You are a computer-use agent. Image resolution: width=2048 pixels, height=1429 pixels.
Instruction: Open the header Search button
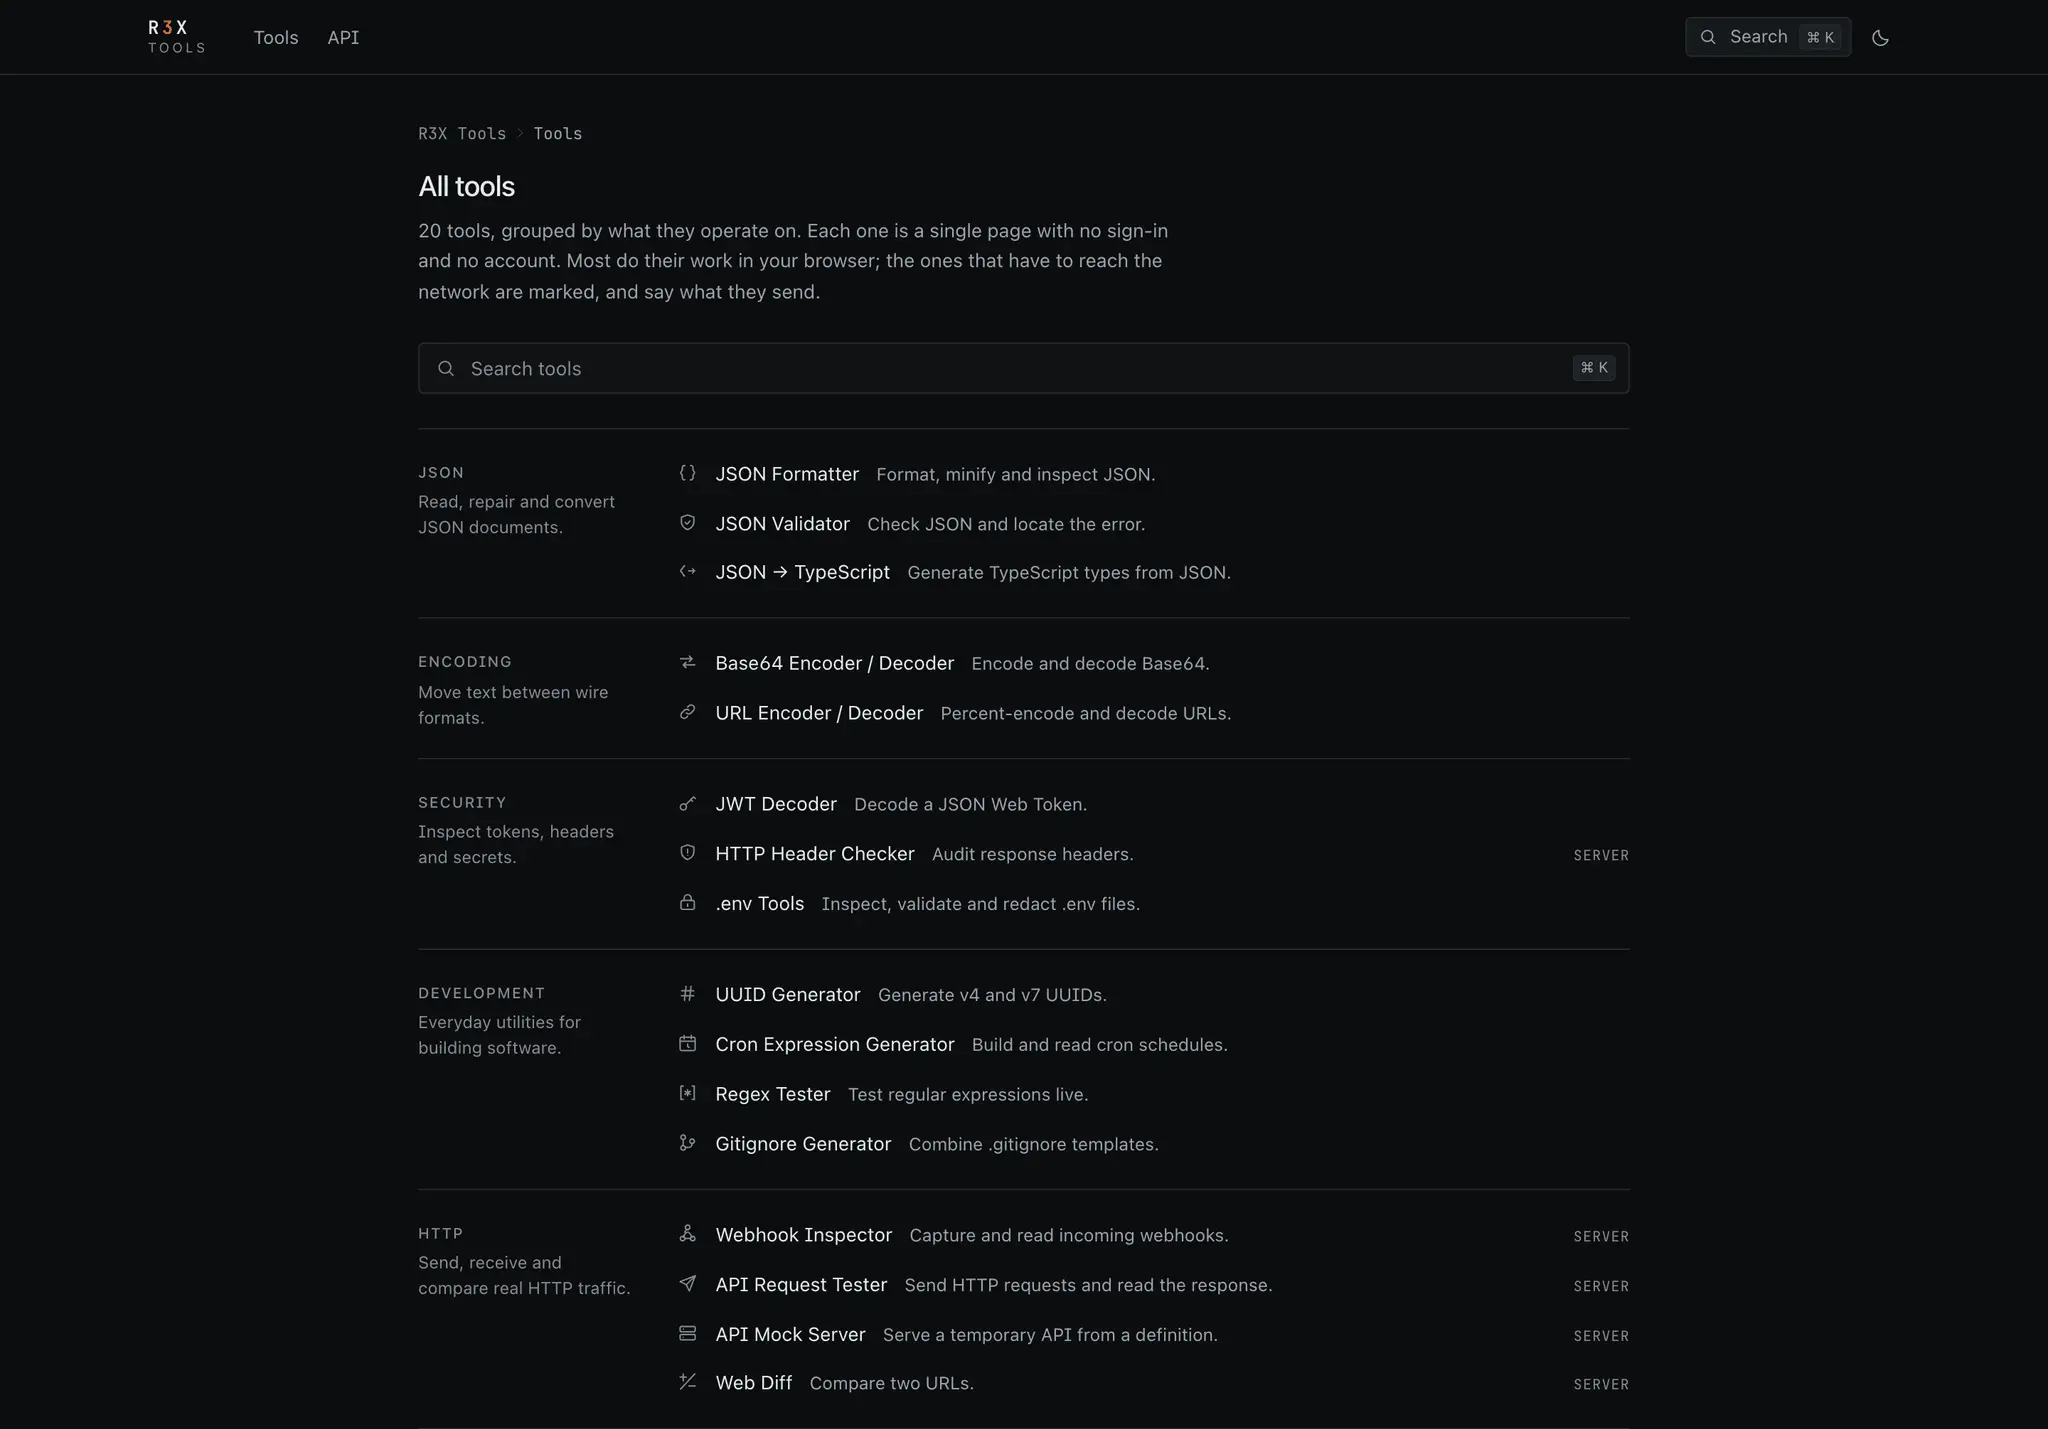[x=1768, y=37]
